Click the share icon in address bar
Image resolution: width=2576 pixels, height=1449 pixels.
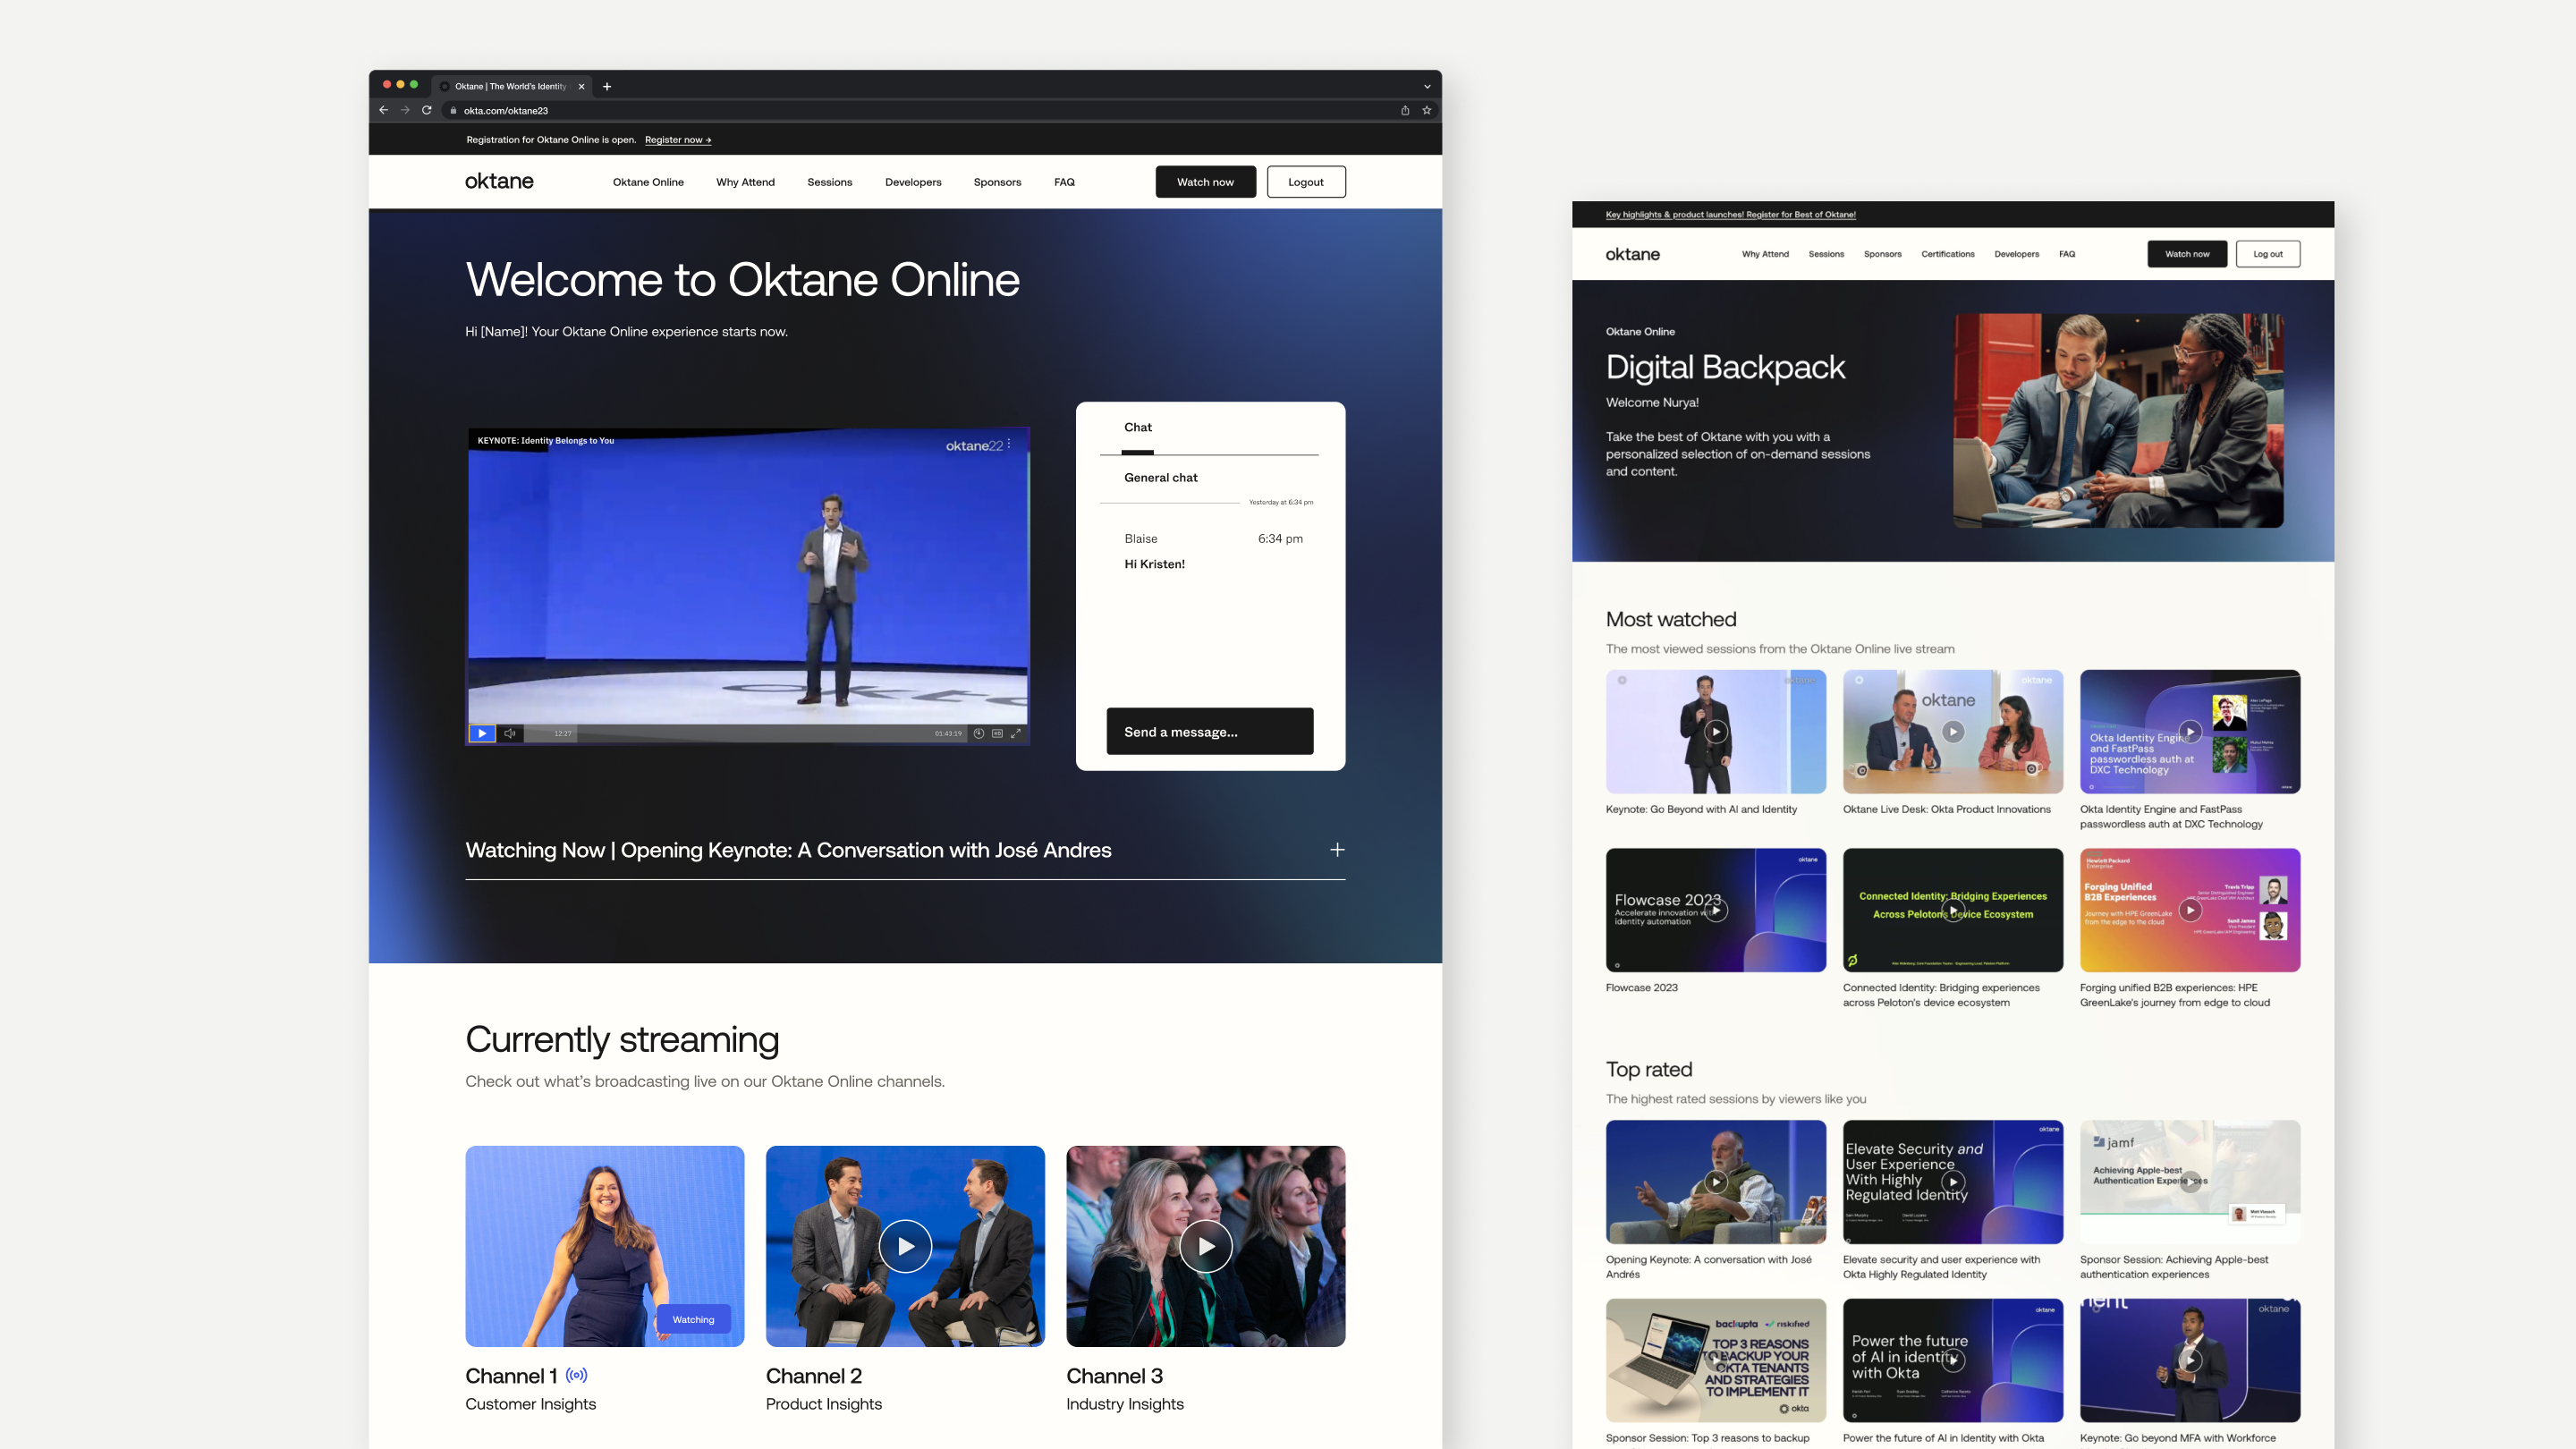point(1405,110)
